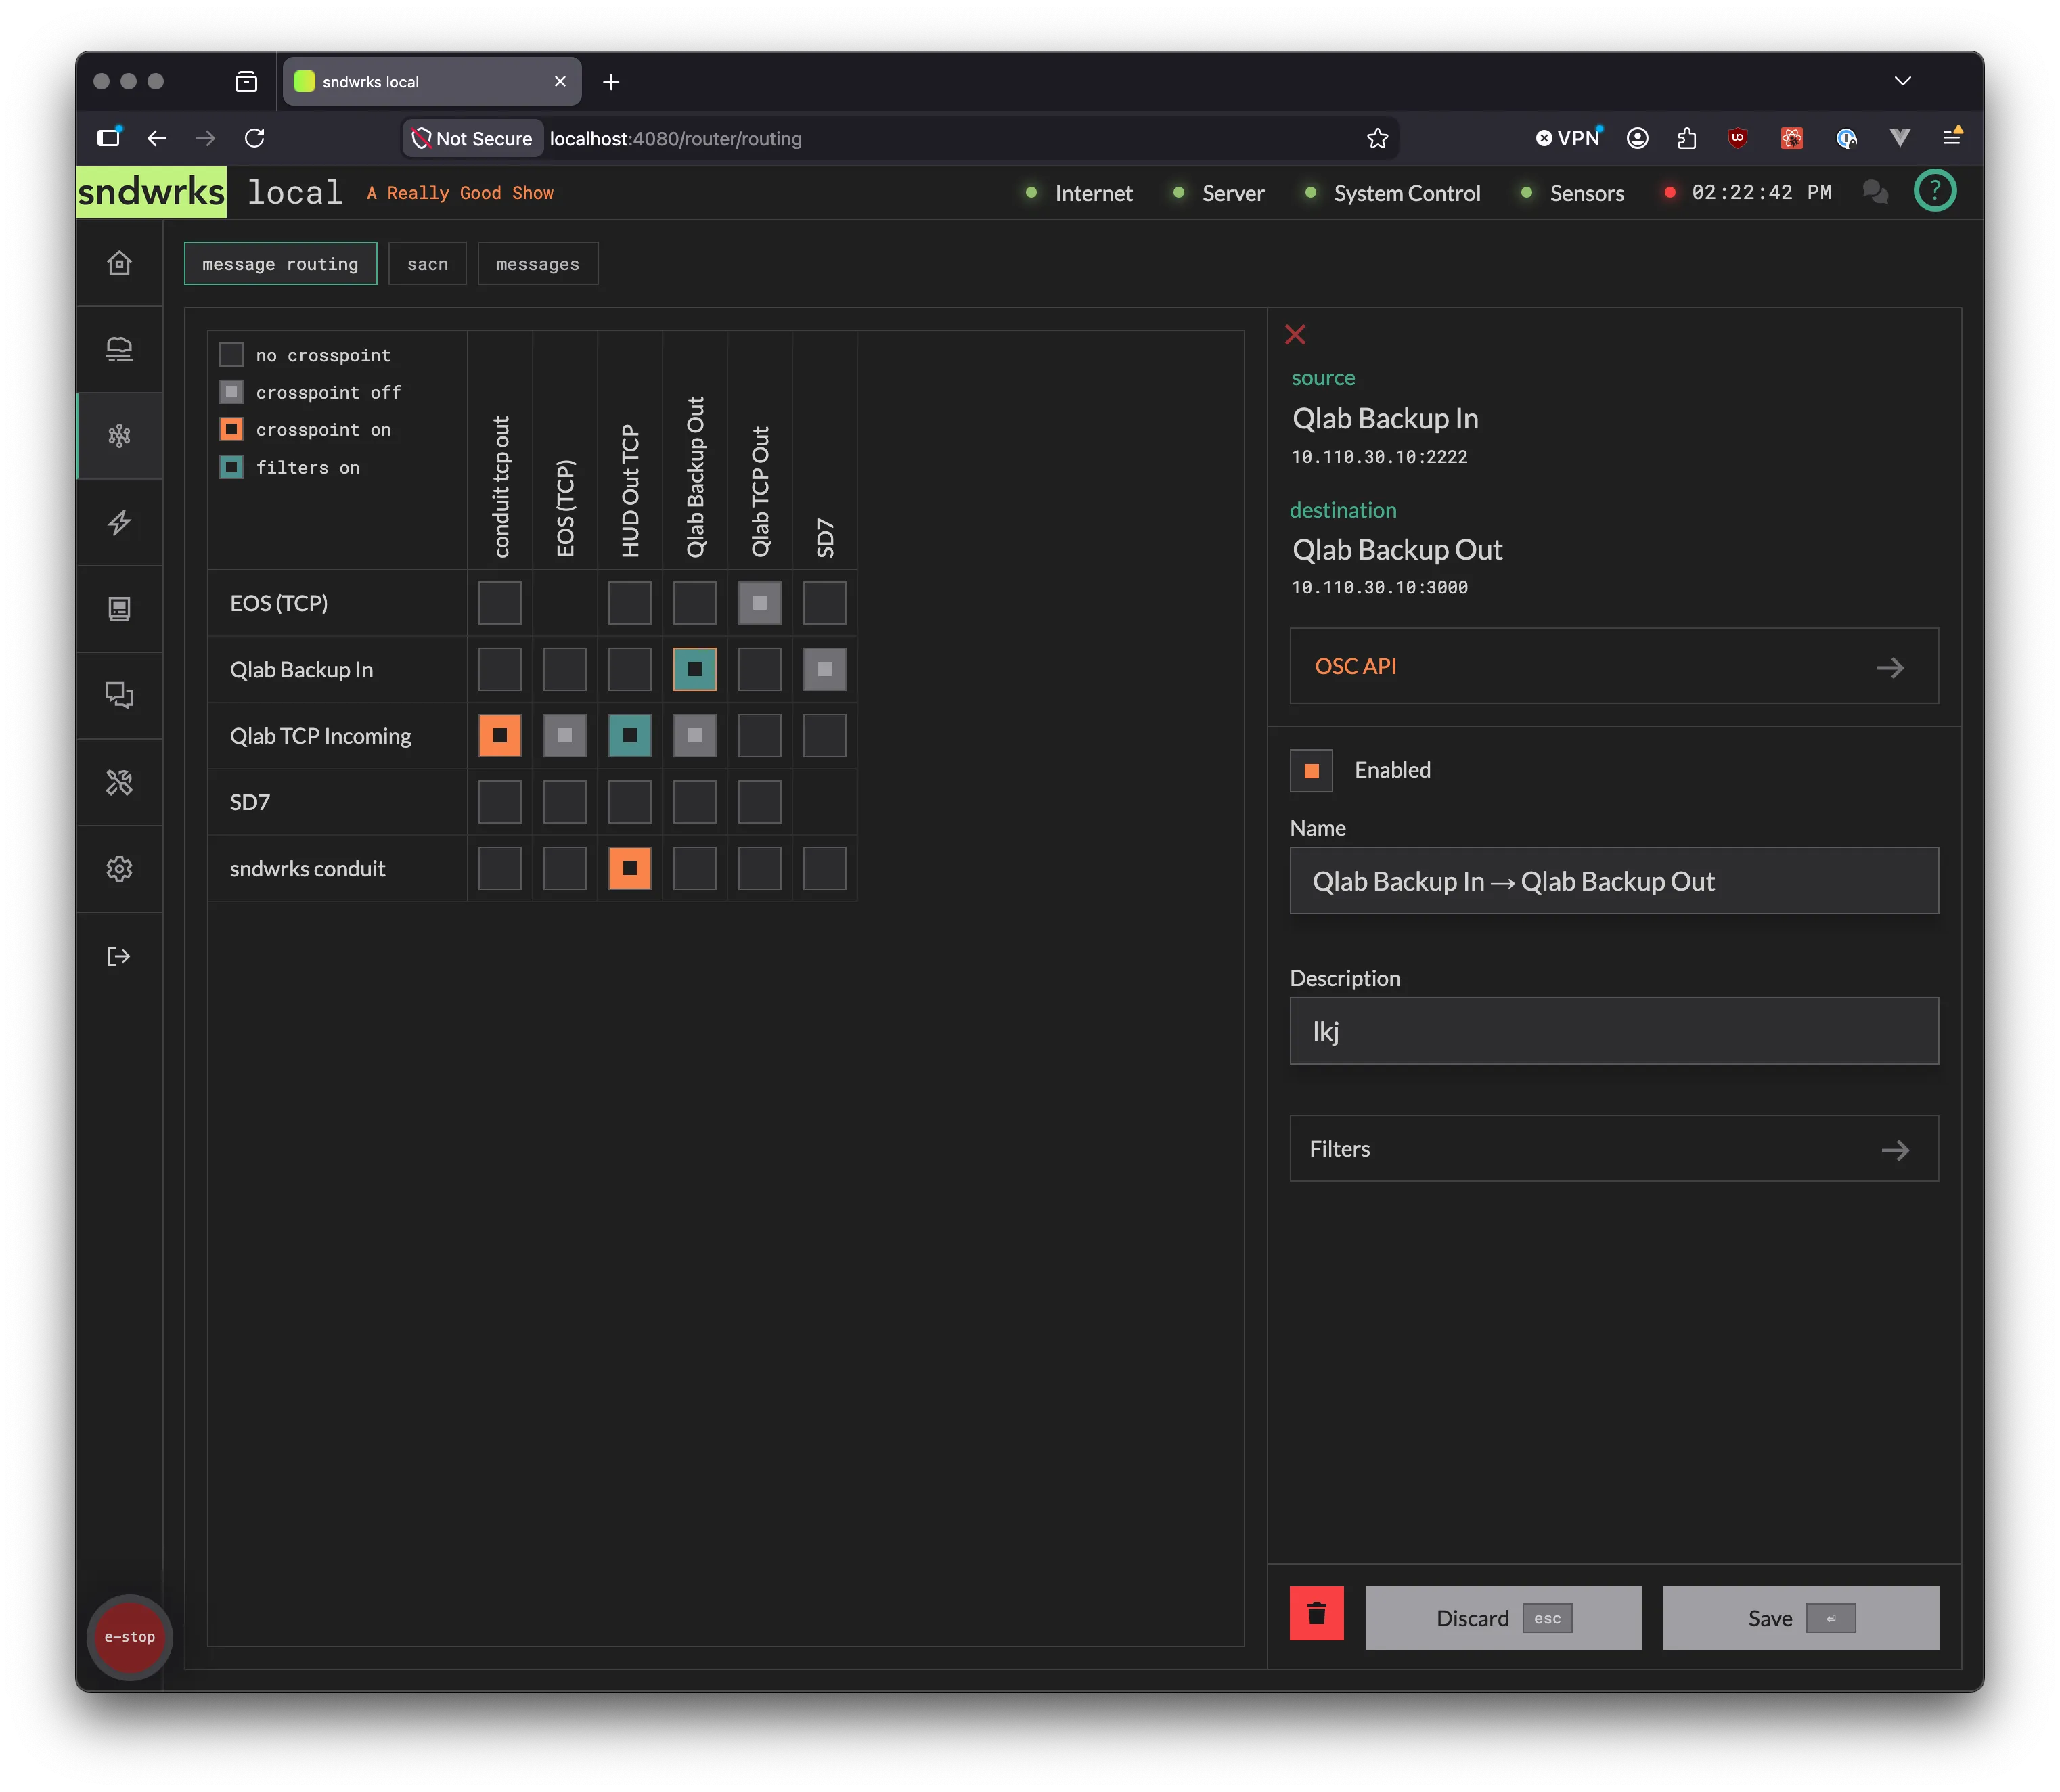
Task: Open the help question mark icon
Action: pos(1934,191)
